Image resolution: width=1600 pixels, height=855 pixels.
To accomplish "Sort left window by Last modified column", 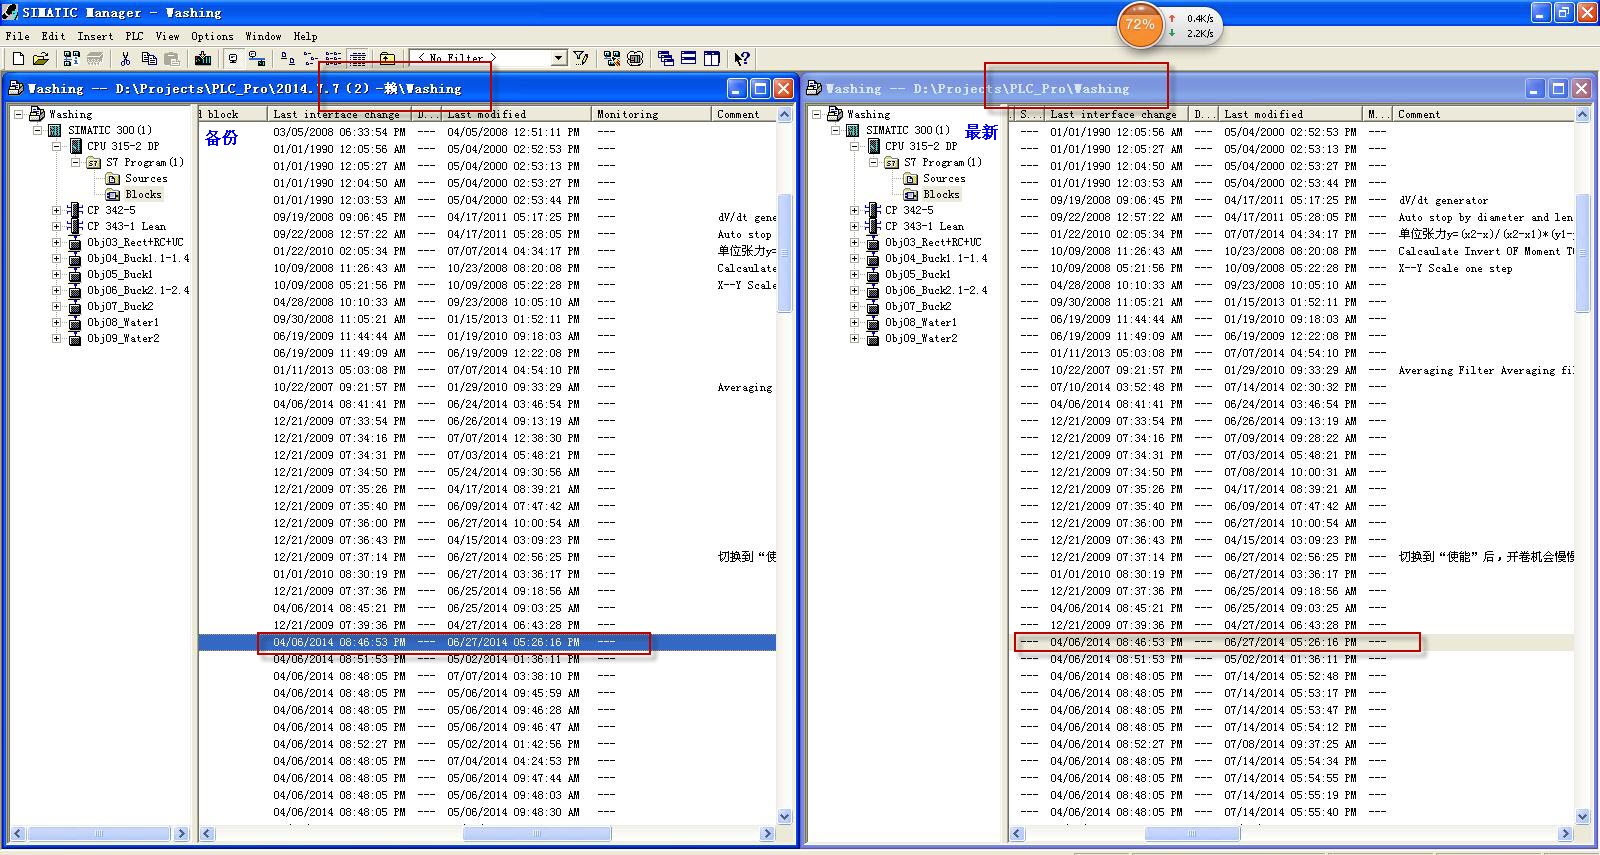I will [517, 114].
